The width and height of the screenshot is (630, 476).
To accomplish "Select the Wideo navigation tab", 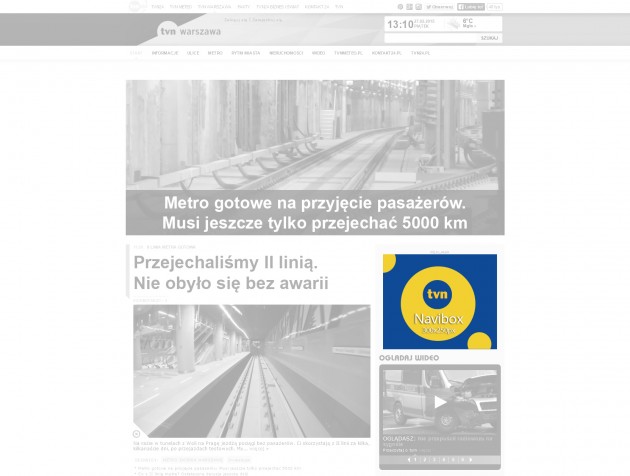I will 318,52.
